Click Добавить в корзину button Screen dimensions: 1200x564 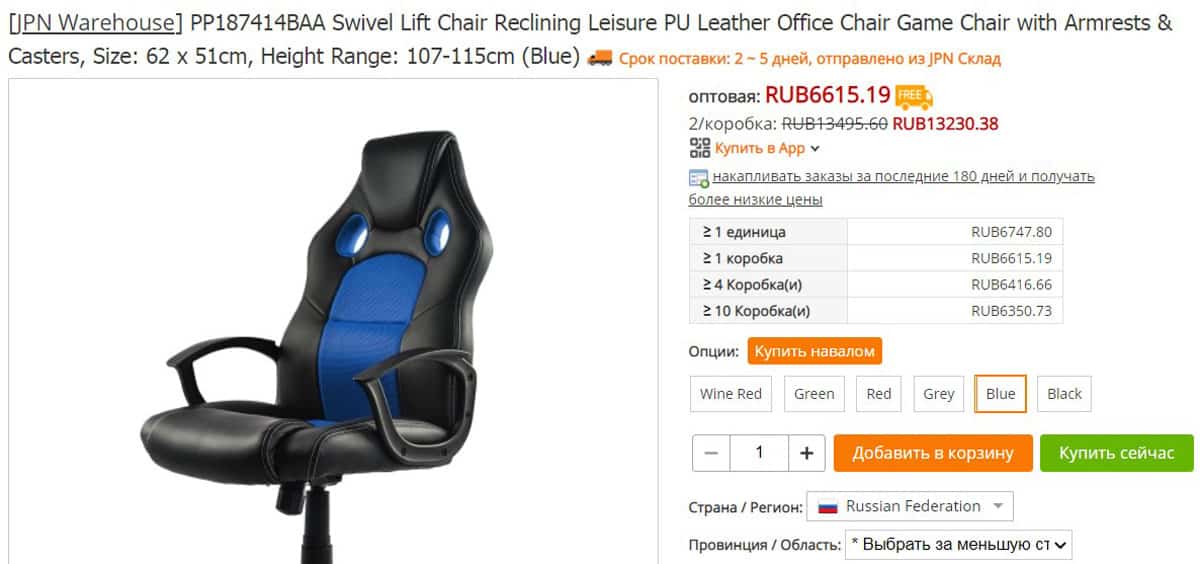(x=933, y=453)
